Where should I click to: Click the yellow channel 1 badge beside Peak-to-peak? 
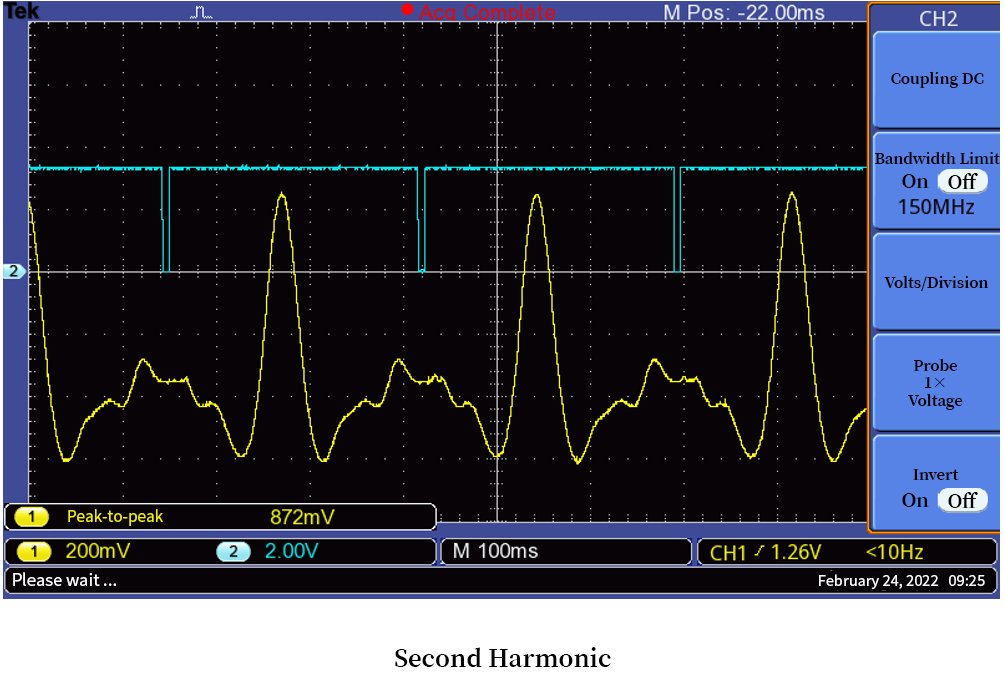32,517
